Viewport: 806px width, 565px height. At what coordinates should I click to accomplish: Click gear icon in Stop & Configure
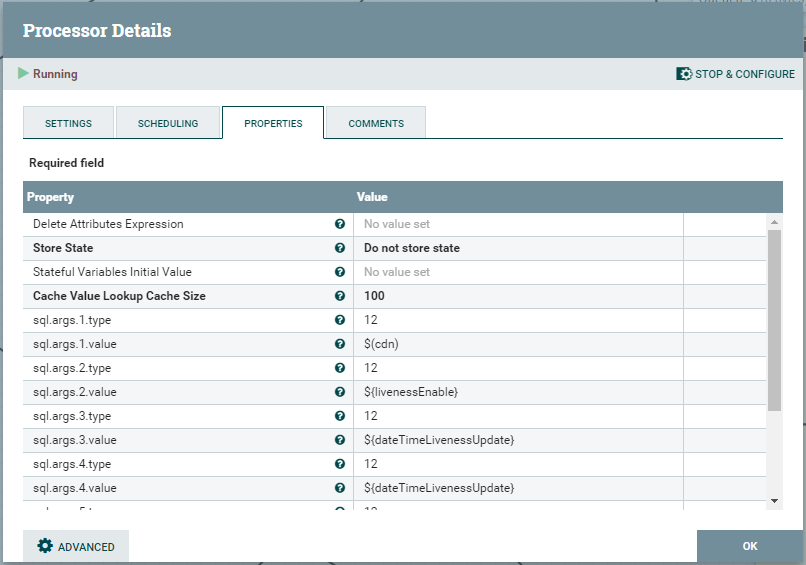684,74
